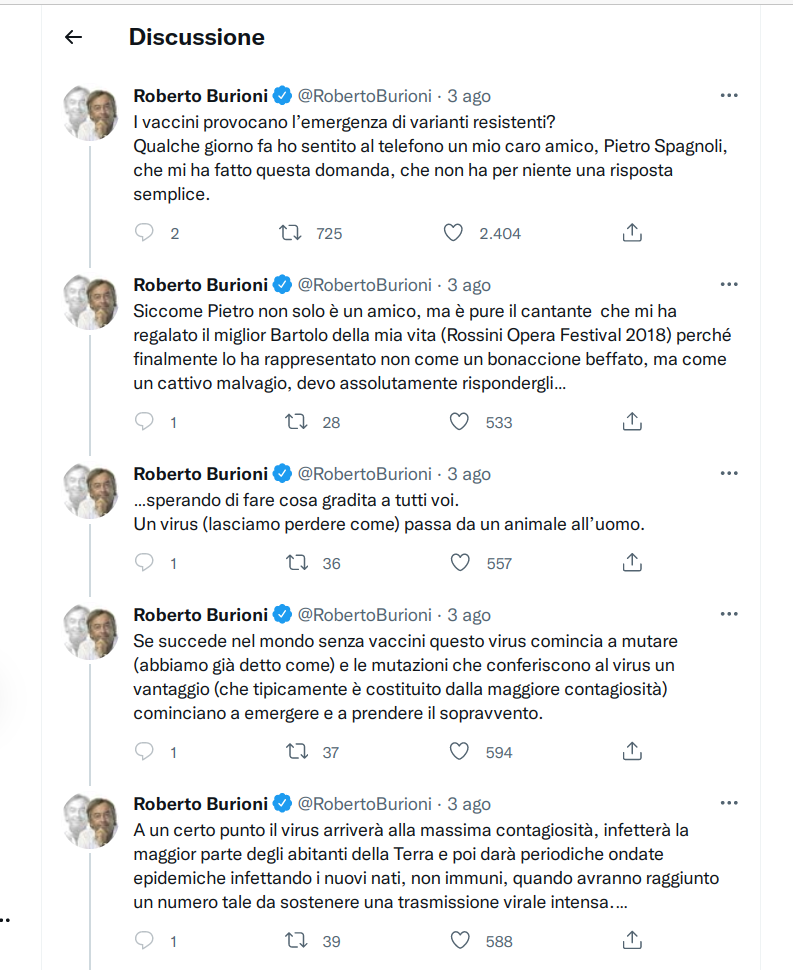This screenshot has height=970, width=793.
Task: Open the '3 ago' timestamp on the third tweet
Action: click(x=469, y=474)
